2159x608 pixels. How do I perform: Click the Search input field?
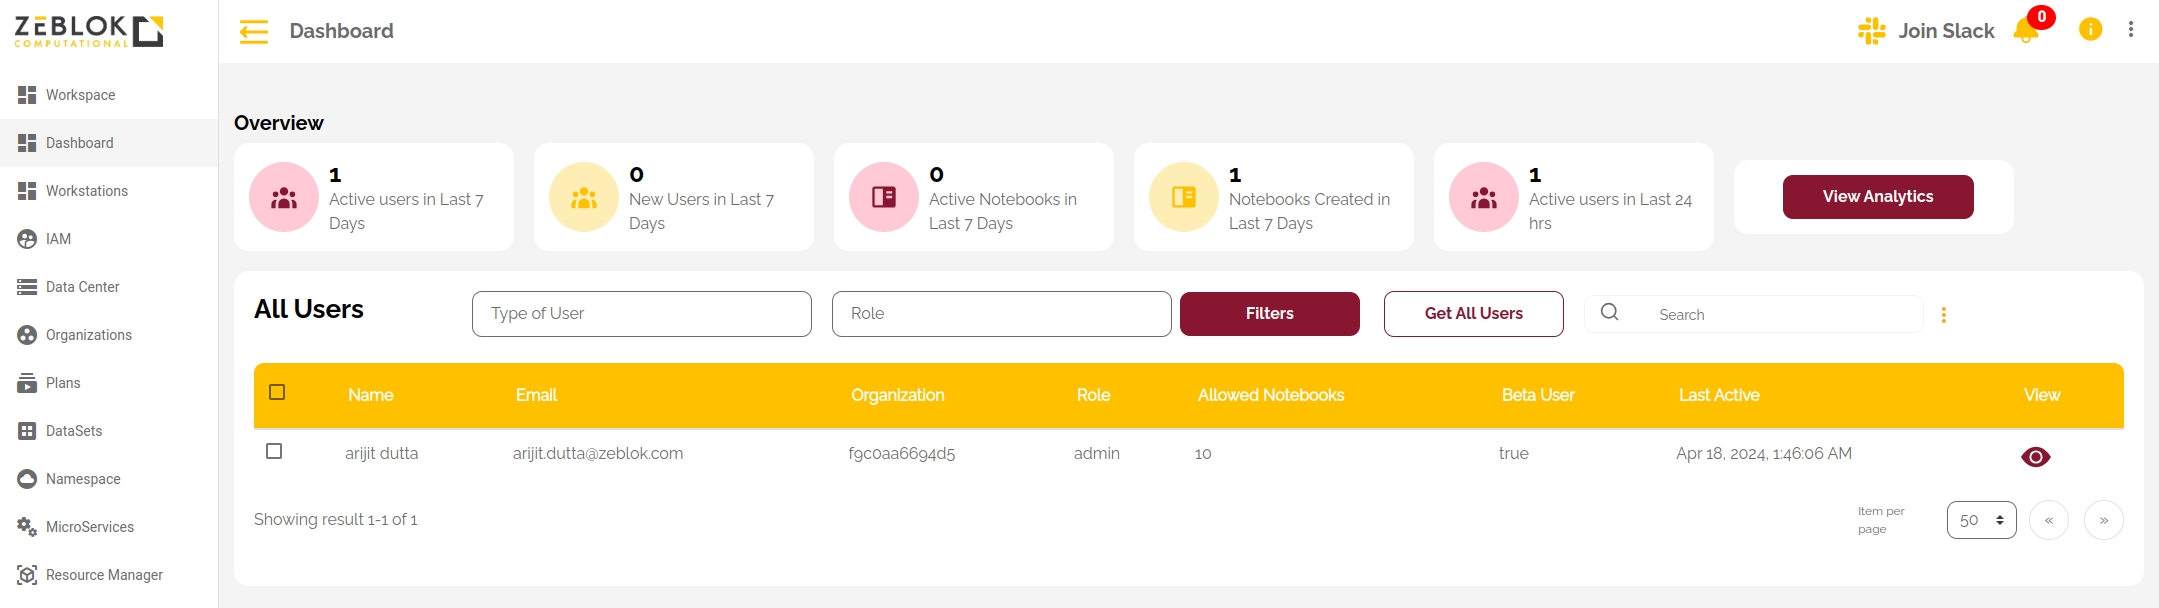(1780, 315)
